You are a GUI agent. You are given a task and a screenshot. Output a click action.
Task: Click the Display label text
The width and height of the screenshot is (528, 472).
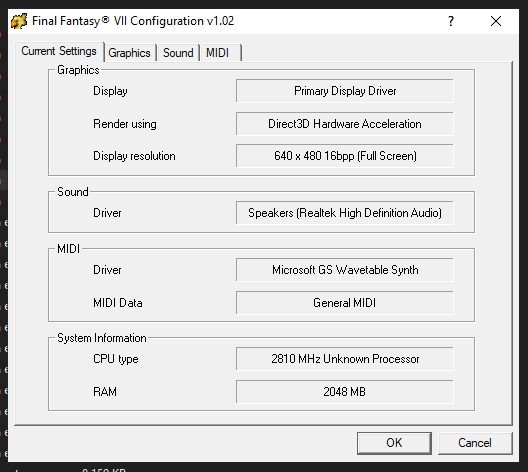pyautogui.click(x=110, y=91)
